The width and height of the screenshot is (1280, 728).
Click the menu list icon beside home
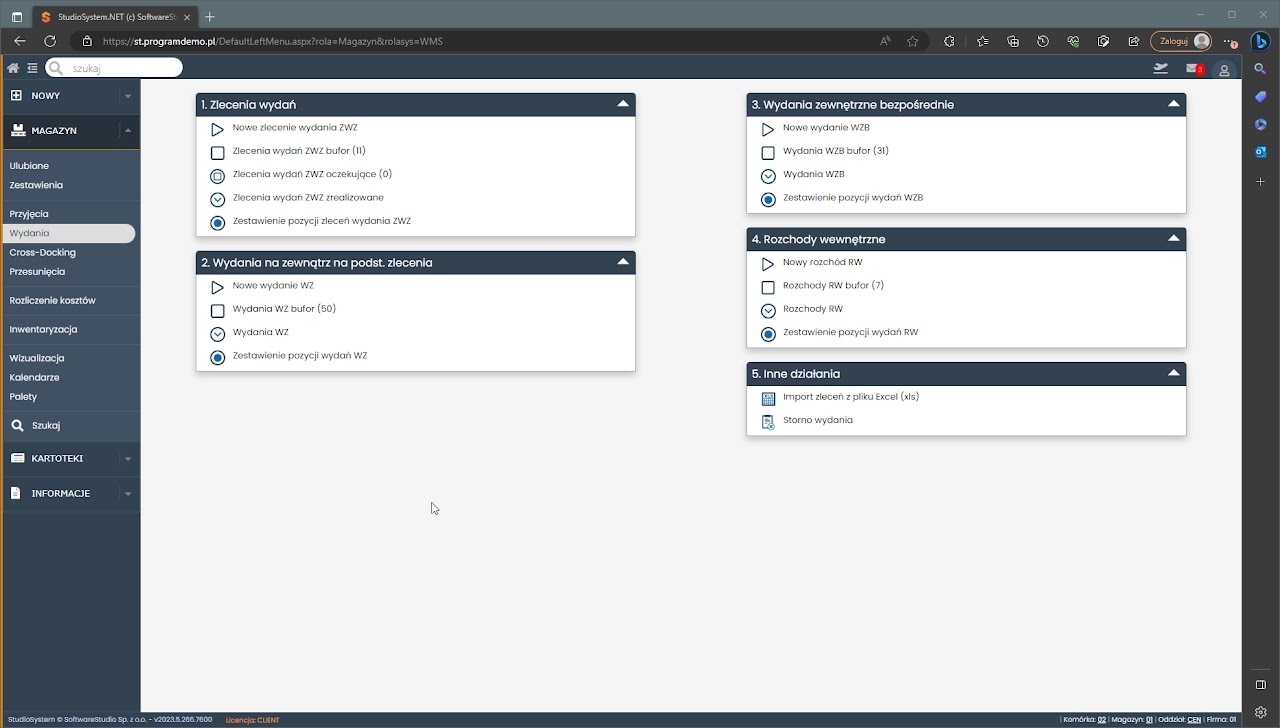coord(32,68)
